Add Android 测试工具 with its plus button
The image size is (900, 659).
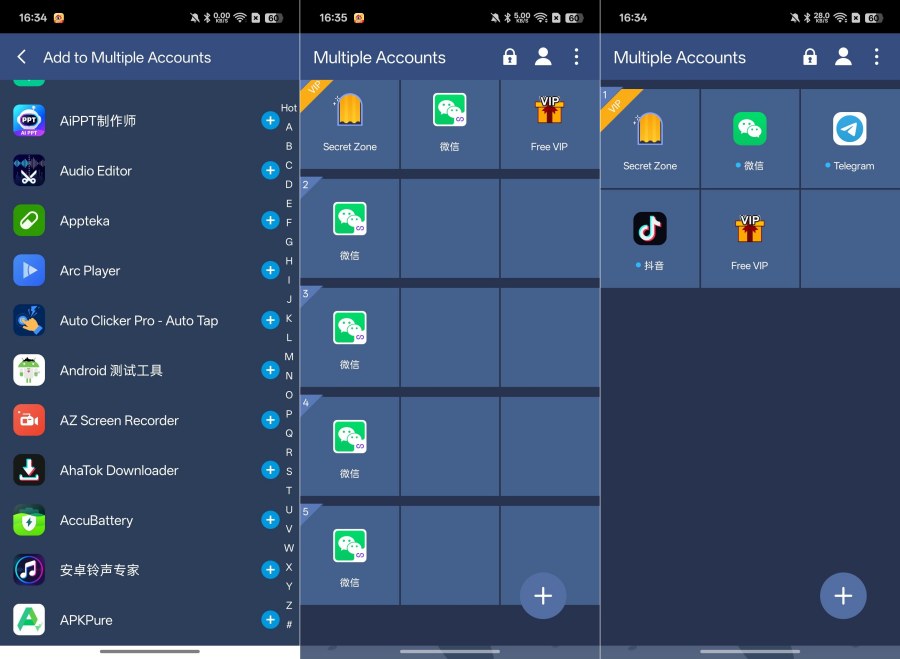click(x=270, y=370)
